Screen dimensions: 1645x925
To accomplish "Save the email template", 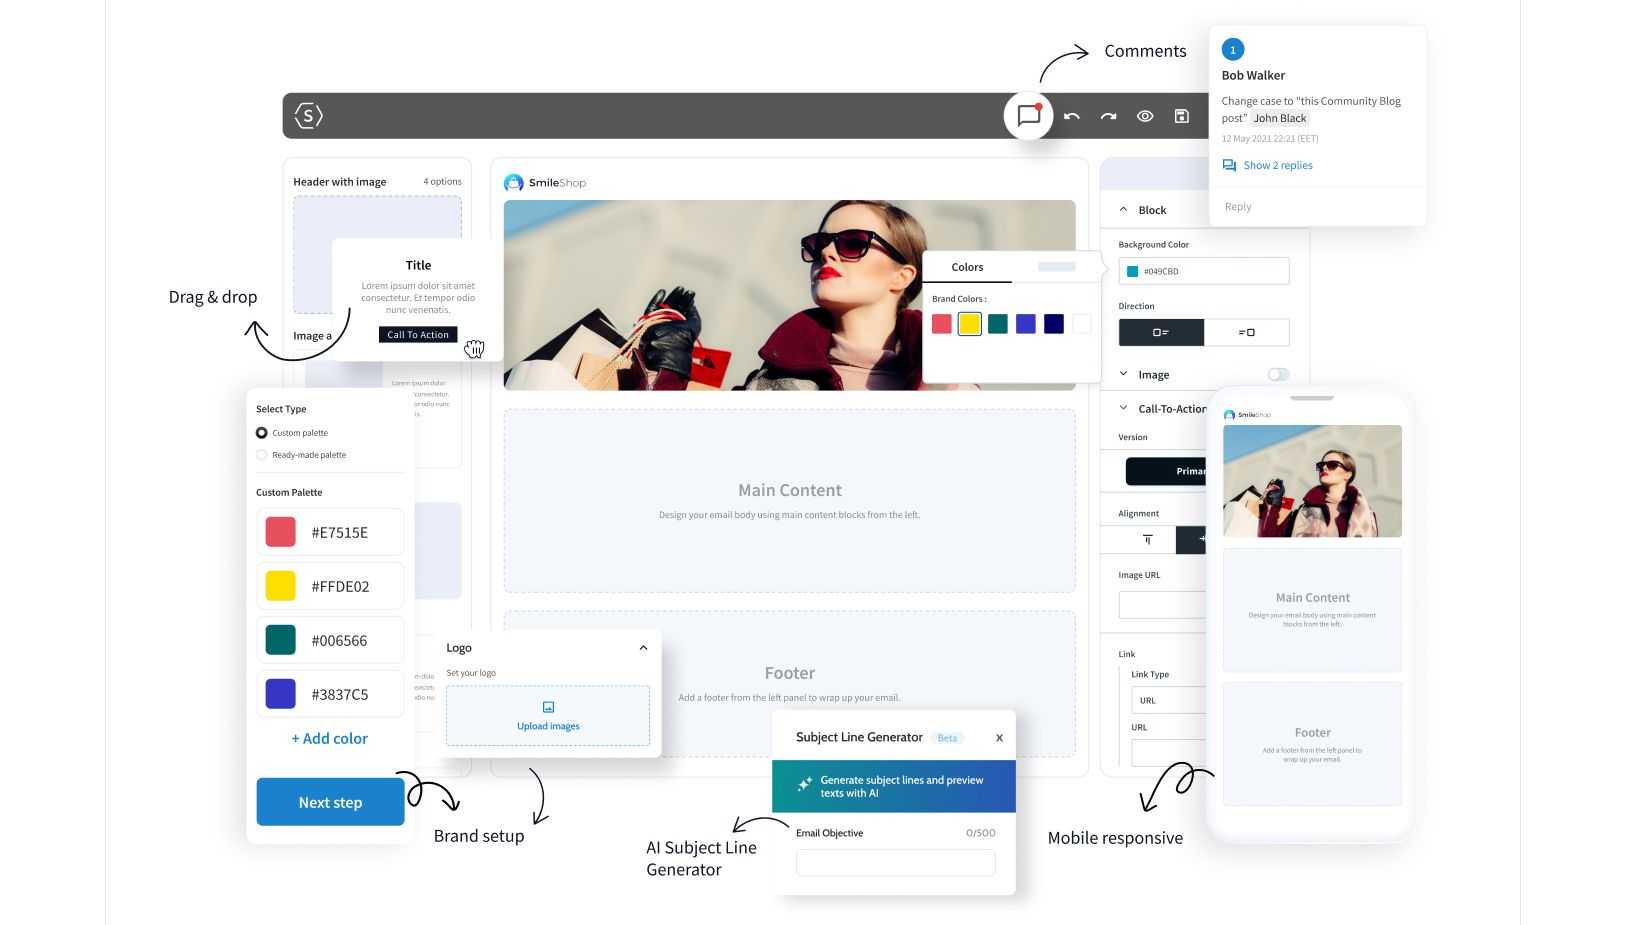I will pos(1181,116).
